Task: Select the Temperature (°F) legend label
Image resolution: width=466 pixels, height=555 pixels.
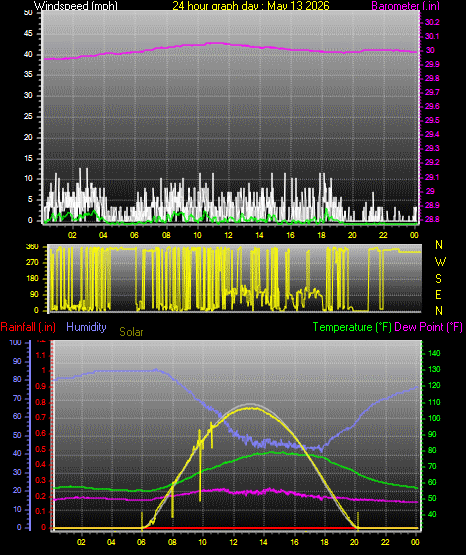Action: 352,327
